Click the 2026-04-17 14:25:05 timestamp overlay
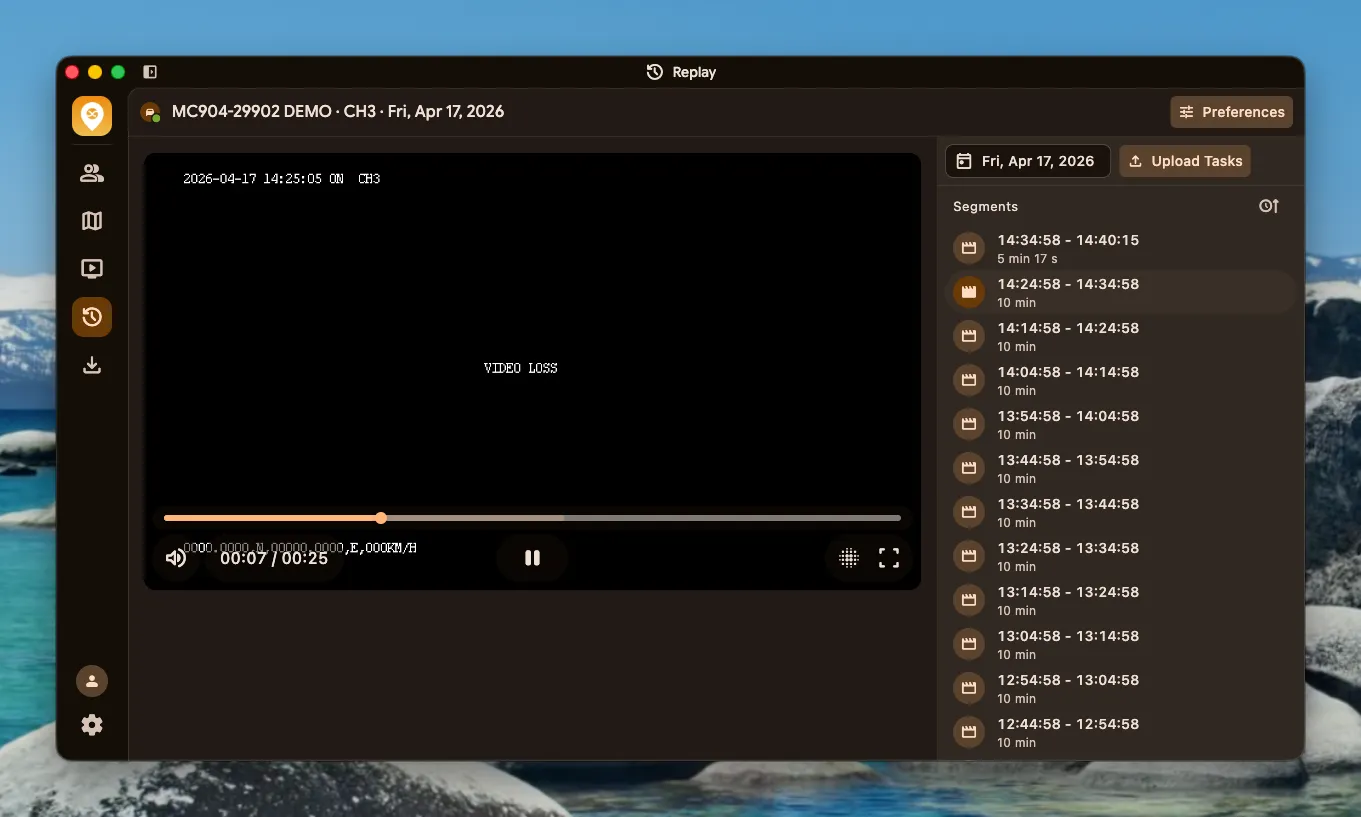 tap(253, 179)
